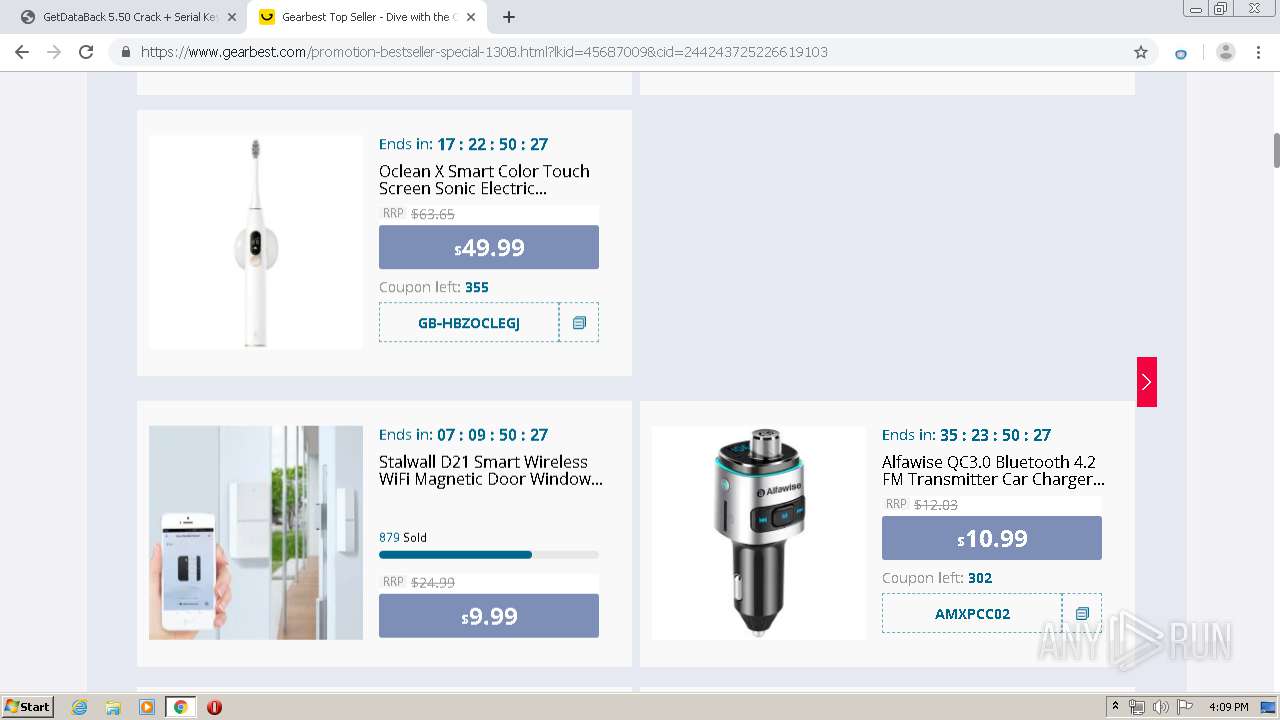Image resolution: width=1280 pixels, height=720 pixels.
Task: Click the Ends in 07 : 09 : 50 : 27 timer
Action: [x=463, y=435]
